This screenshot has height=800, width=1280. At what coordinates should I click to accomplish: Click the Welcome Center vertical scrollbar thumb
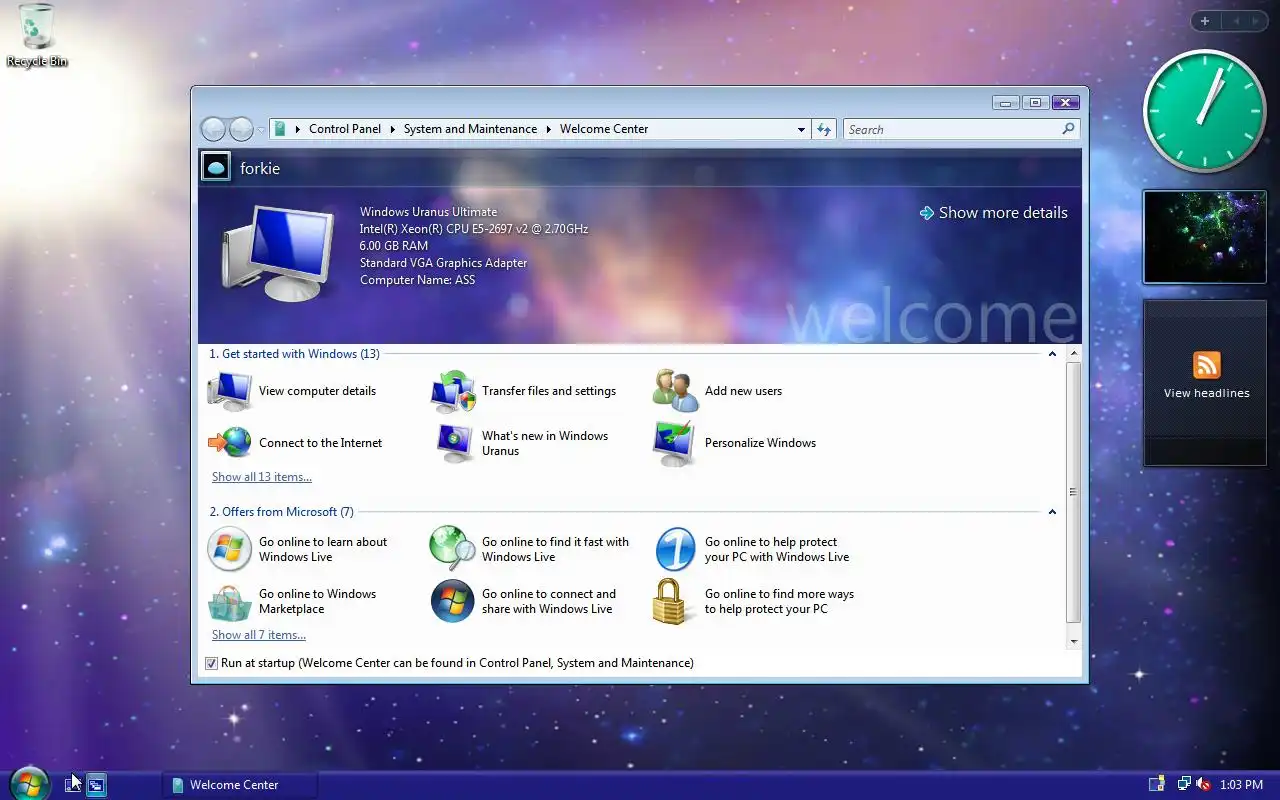click(x=1074, y=492)
